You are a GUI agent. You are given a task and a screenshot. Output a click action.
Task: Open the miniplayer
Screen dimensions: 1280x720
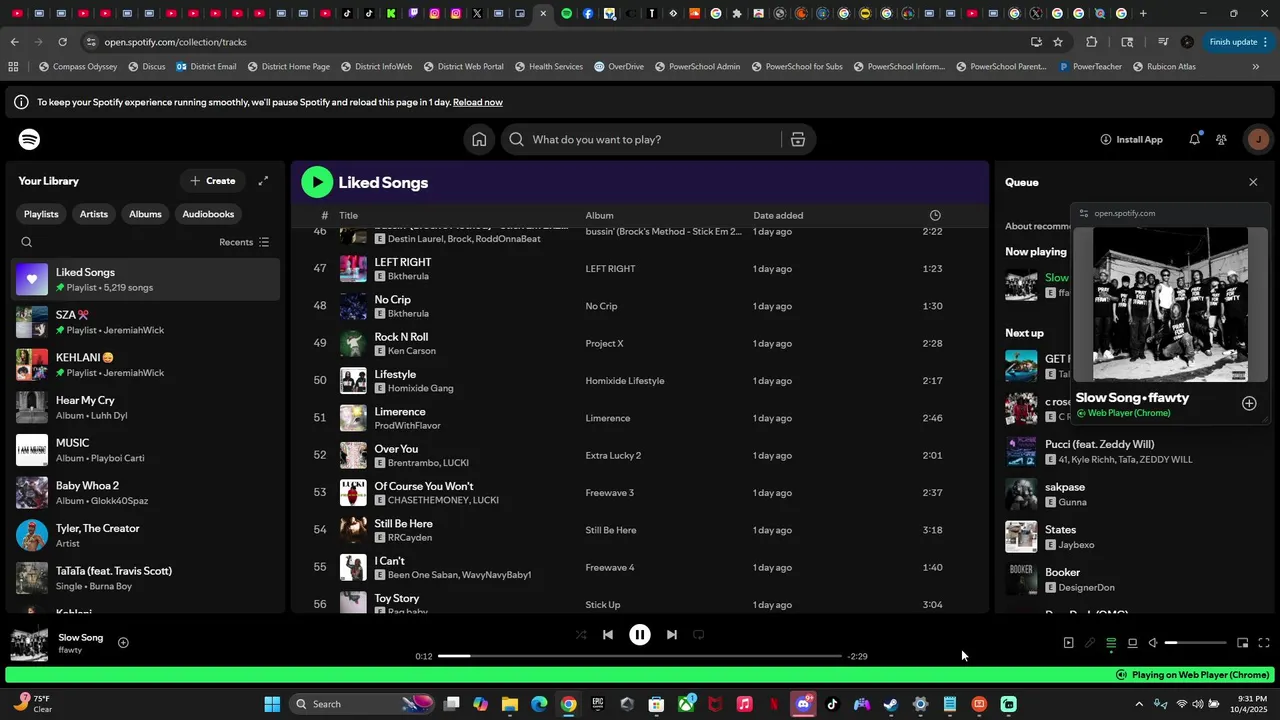(x=1242, y=643)
